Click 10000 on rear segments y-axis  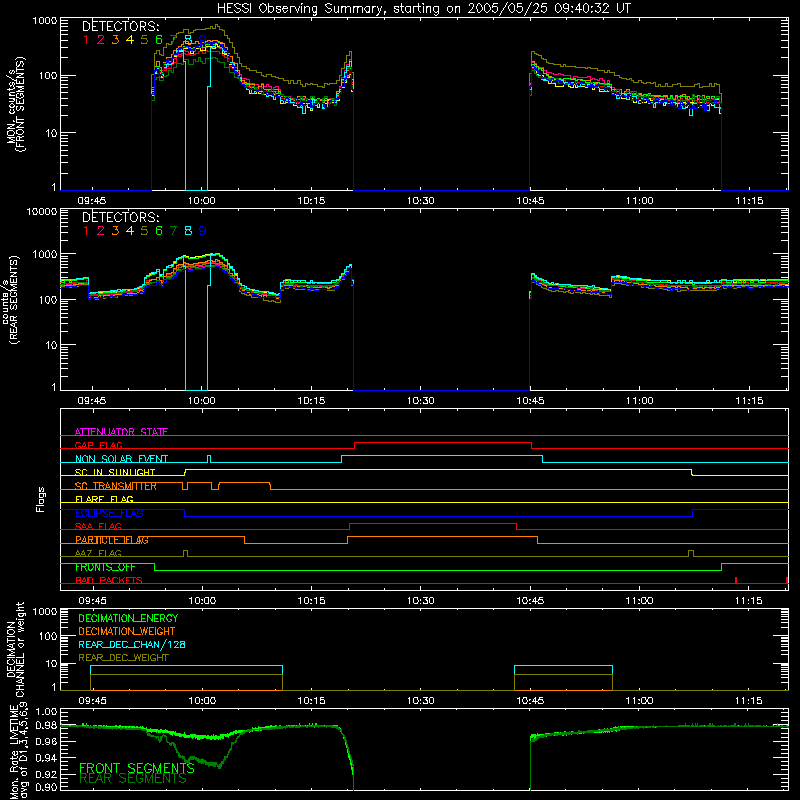(x=42, y=212)
